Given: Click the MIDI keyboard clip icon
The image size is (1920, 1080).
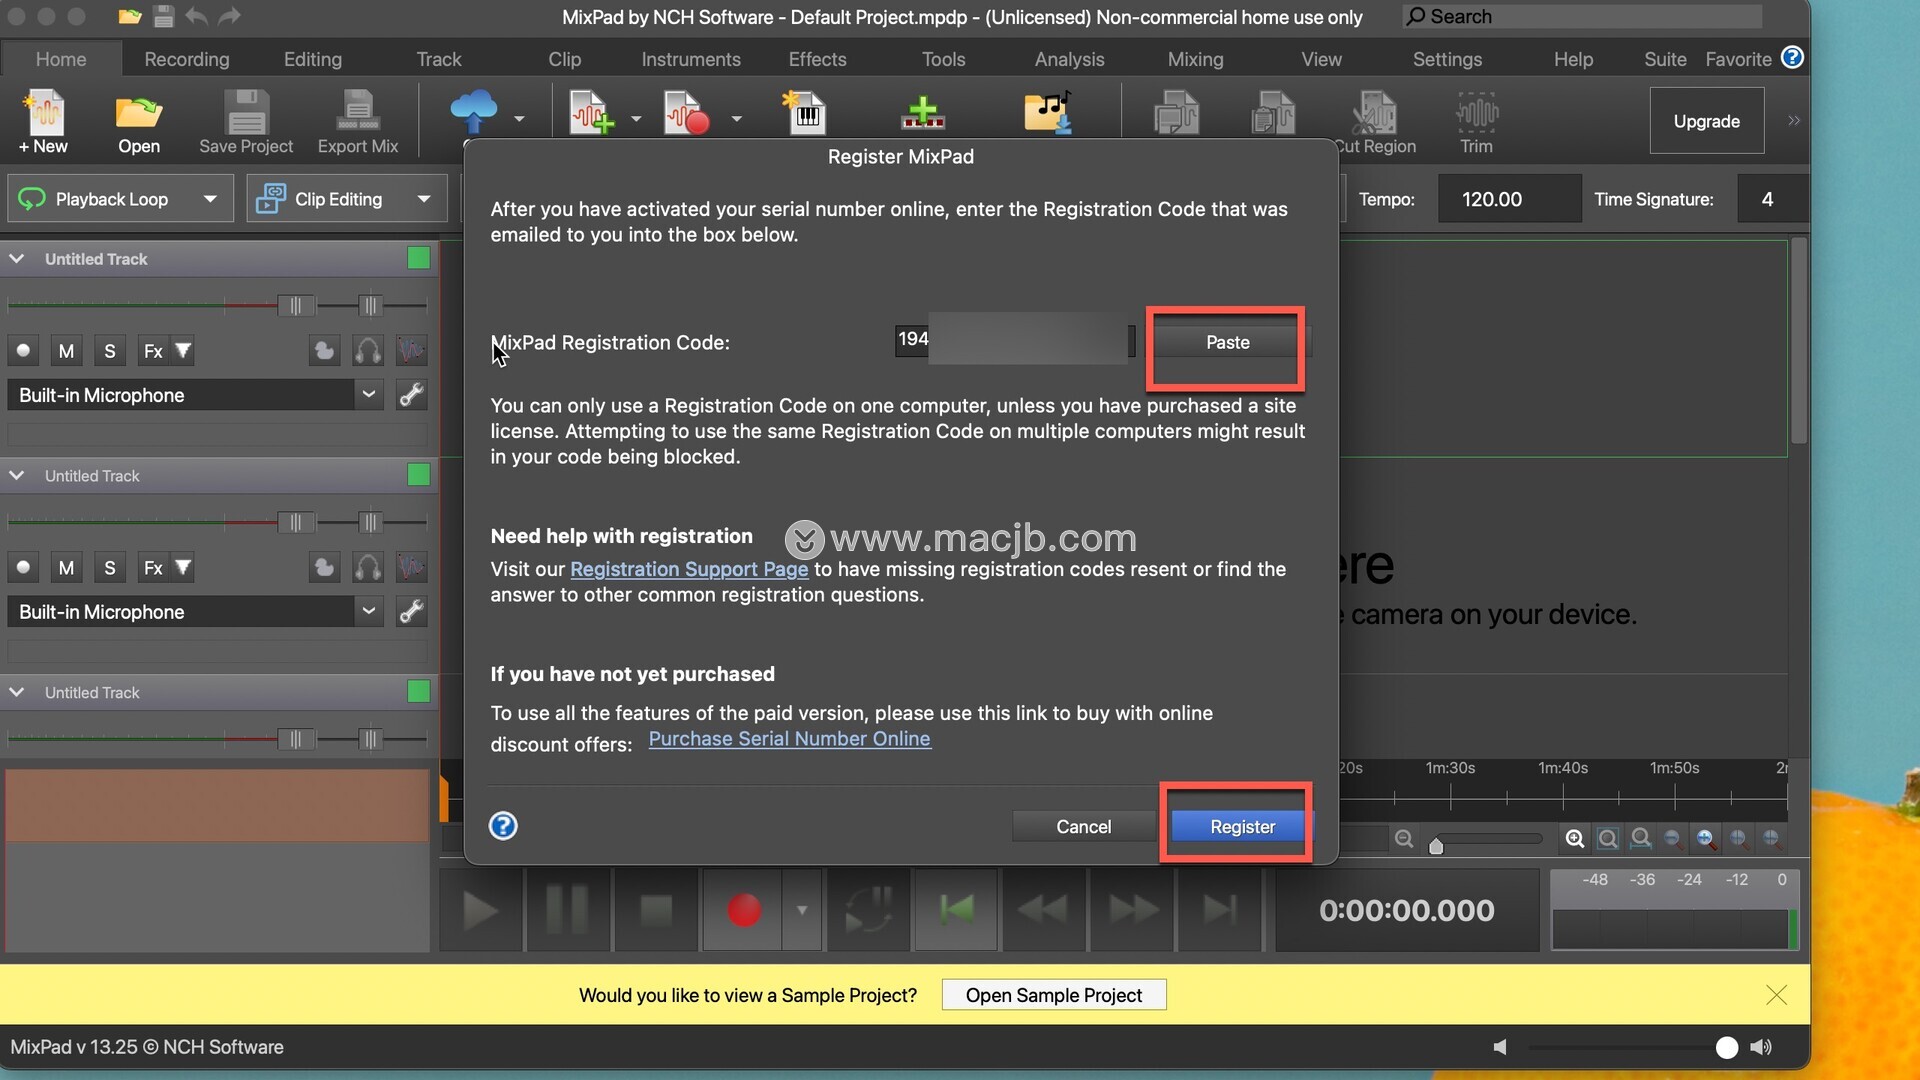Looking at the screenshot, I should pos(806,112).
